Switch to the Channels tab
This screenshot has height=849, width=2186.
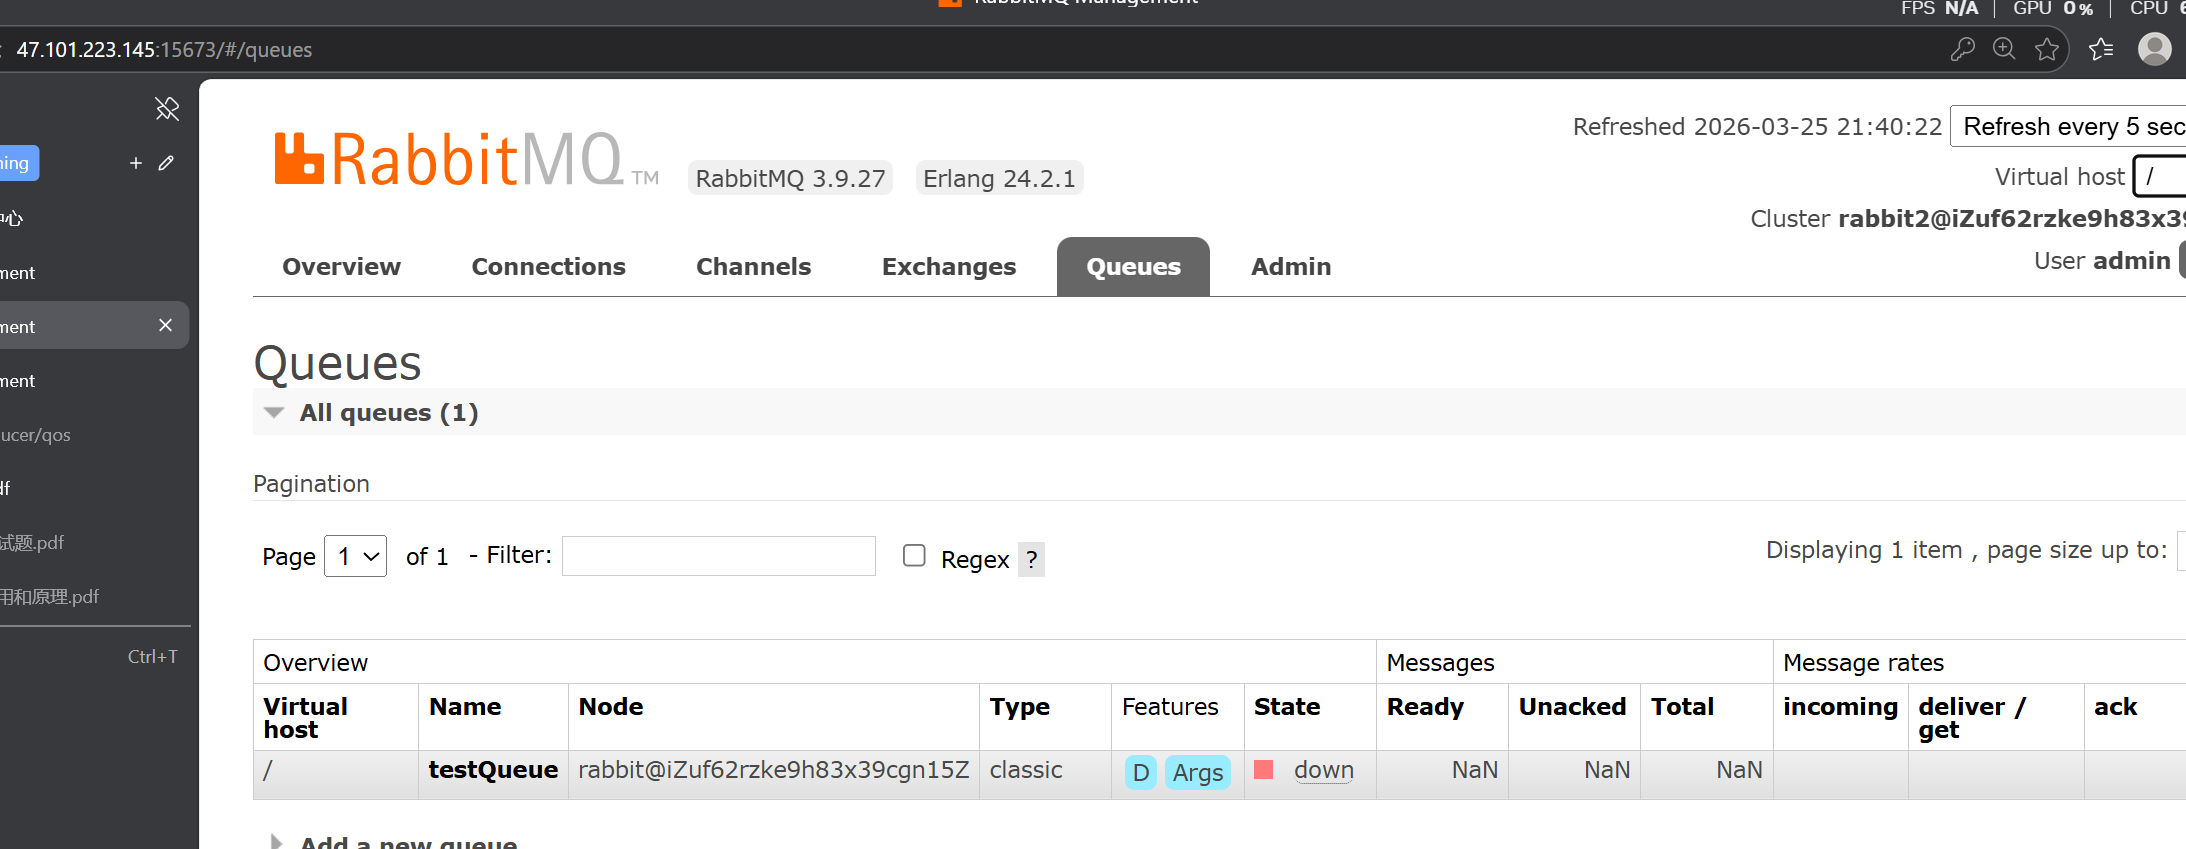753,267
